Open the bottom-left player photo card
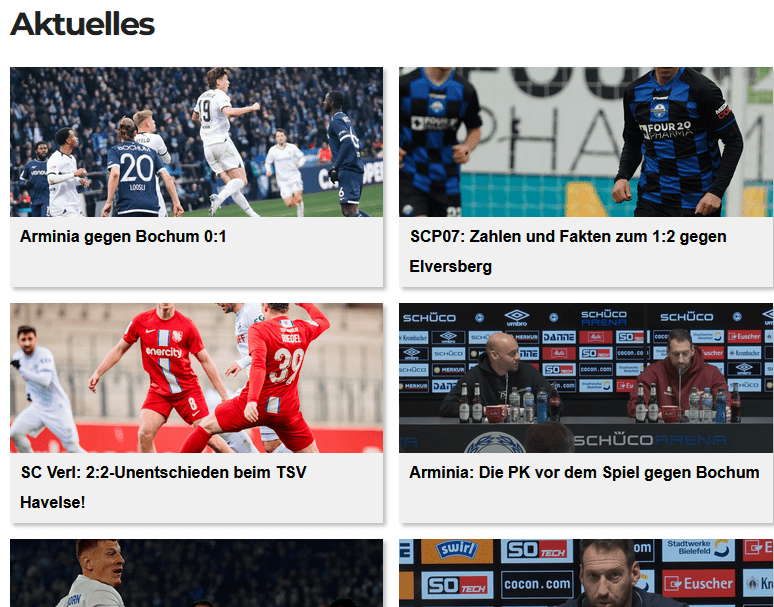The width and height of the screenshot is (774, 607). 196,573
